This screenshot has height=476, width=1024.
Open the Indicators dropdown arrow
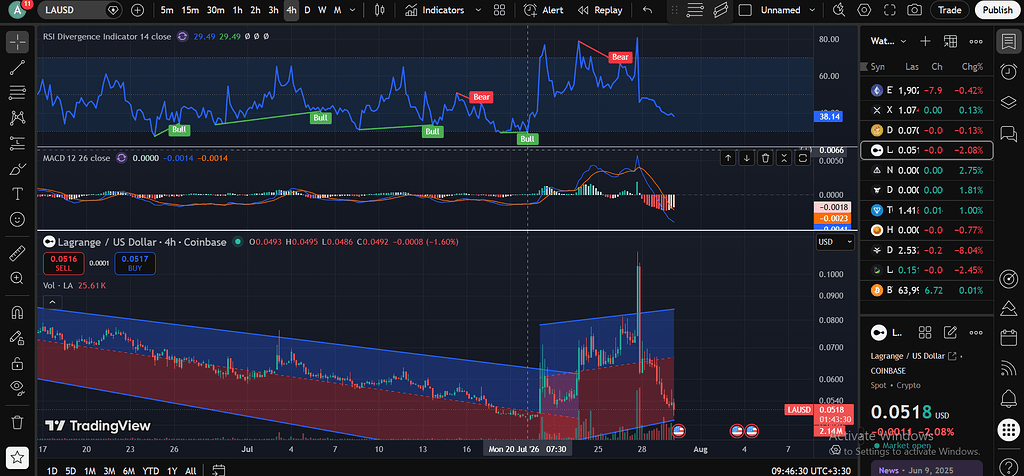(x=478, y=10)
